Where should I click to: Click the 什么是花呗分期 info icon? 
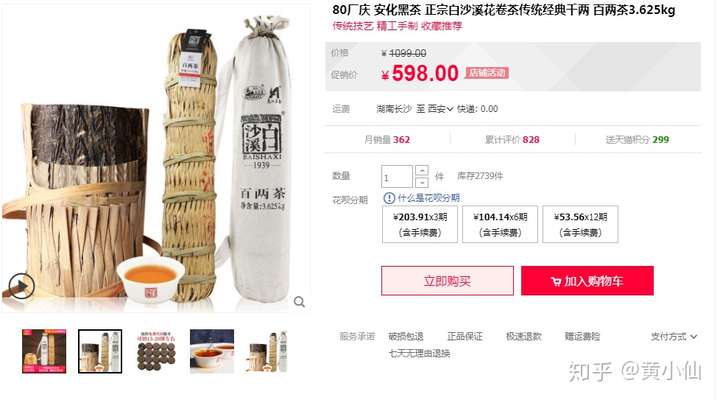click(x=389, y=198)
